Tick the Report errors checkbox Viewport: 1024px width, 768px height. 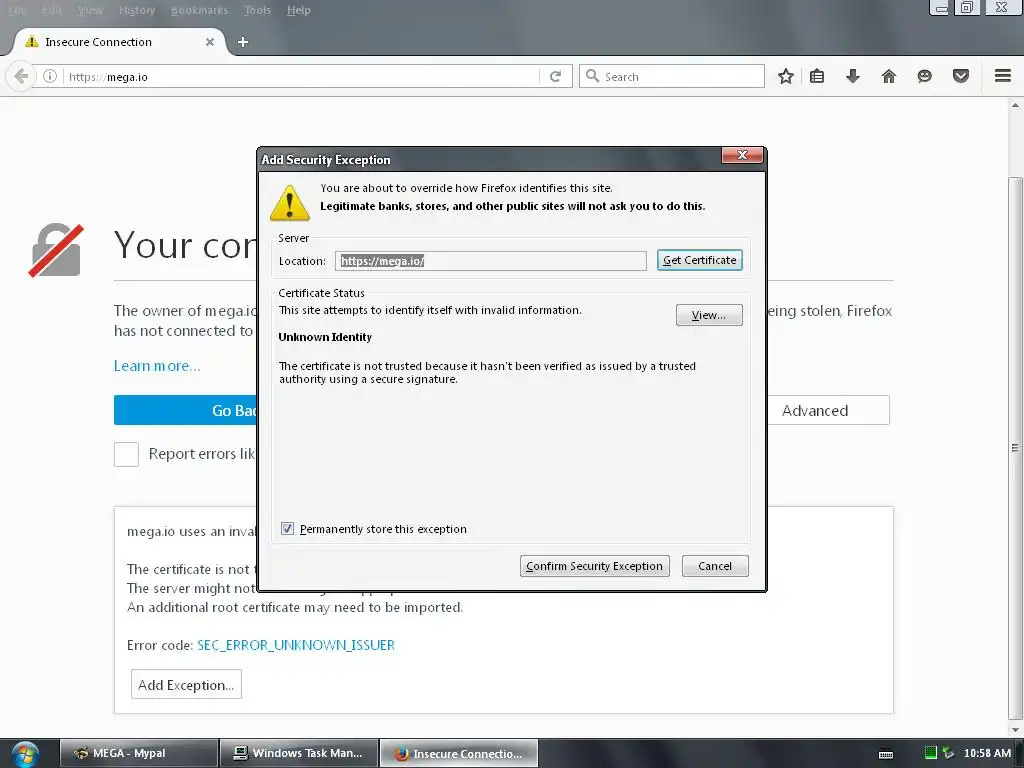pos(126,454)
